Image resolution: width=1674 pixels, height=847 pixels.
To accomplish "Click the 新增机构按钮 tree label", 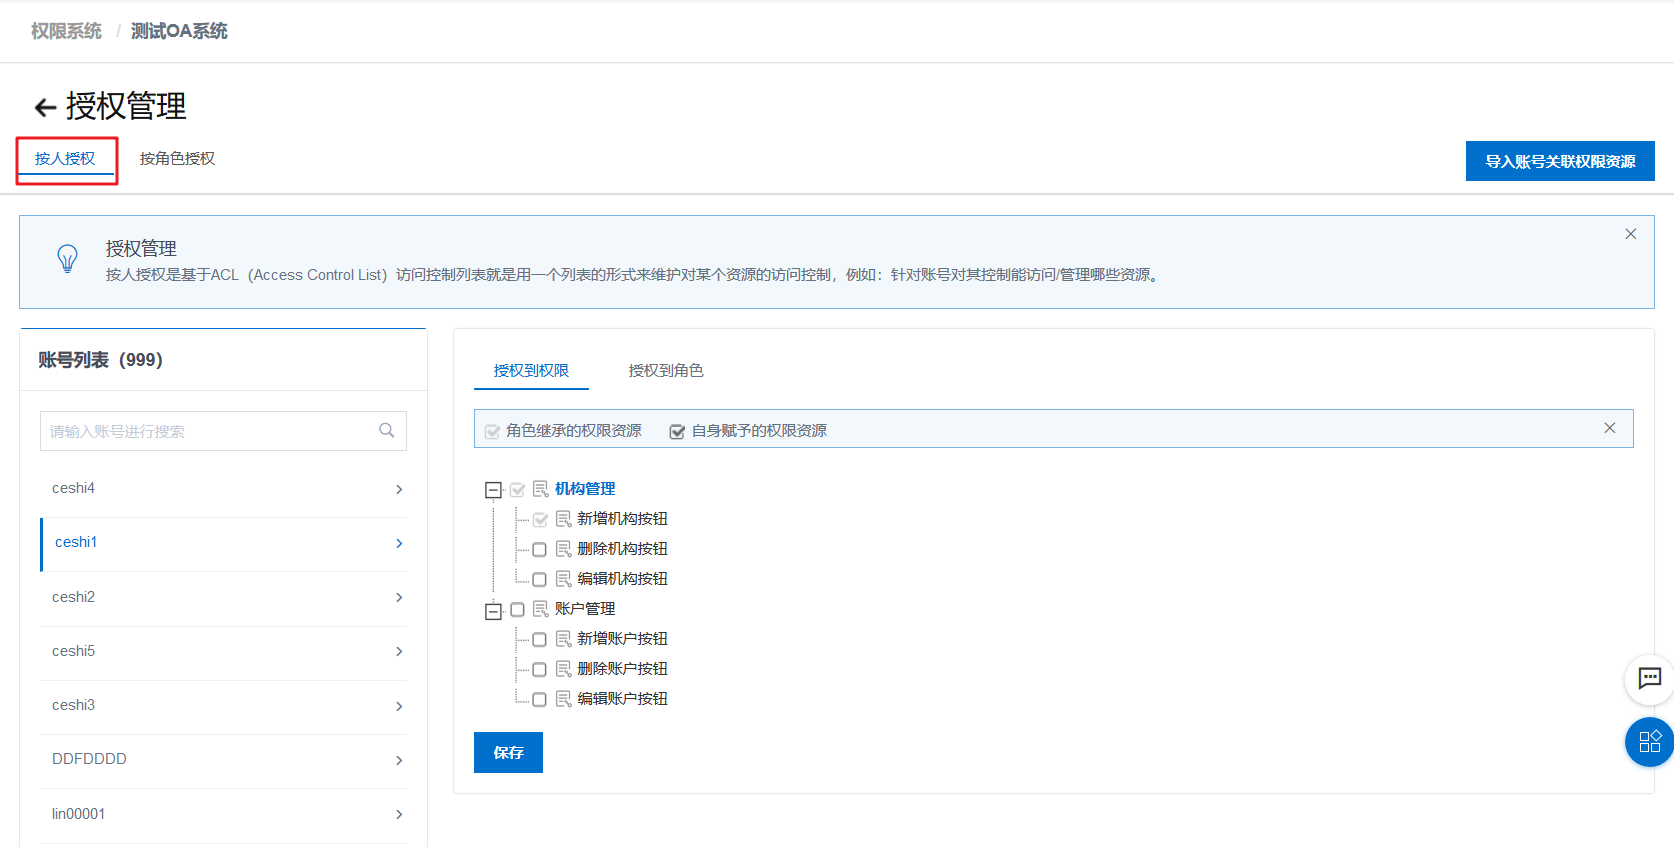I will click(x=622, y=519).
